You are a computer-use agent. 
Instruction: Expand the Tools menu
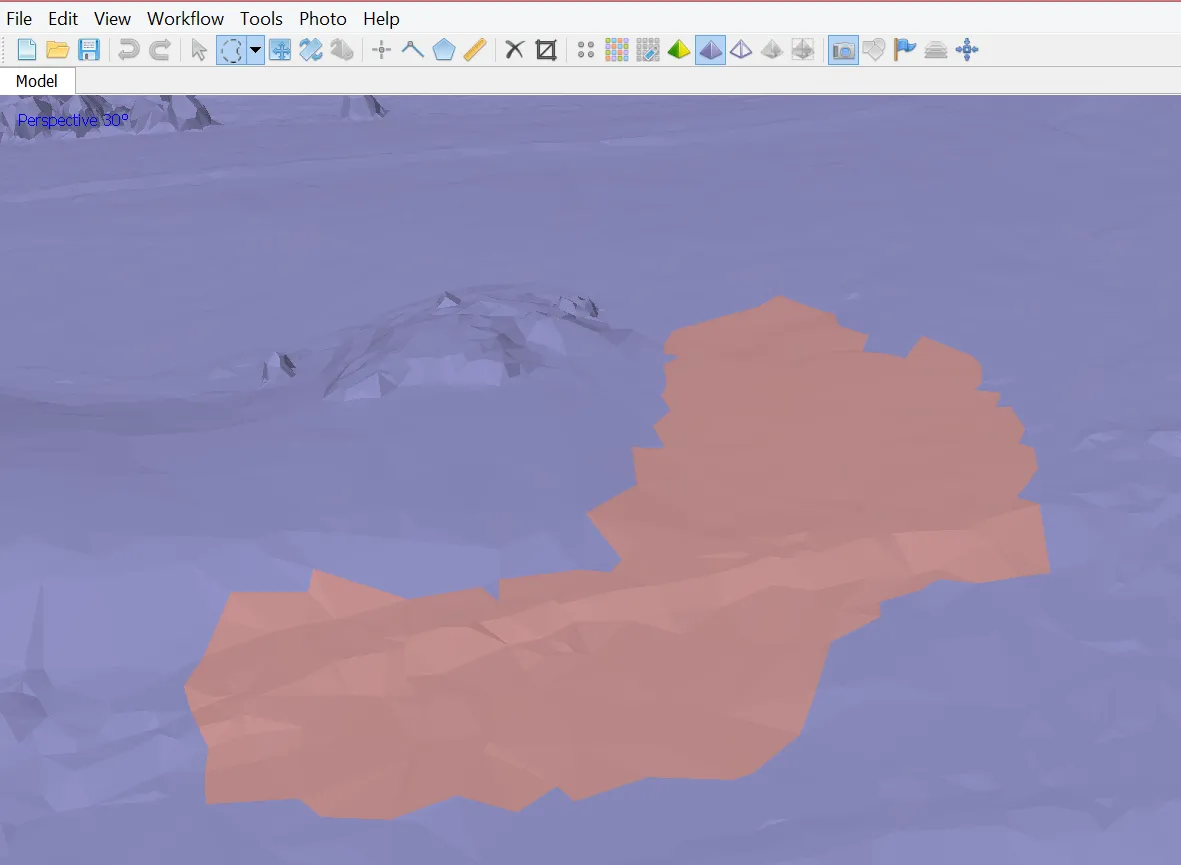[261, 19]
